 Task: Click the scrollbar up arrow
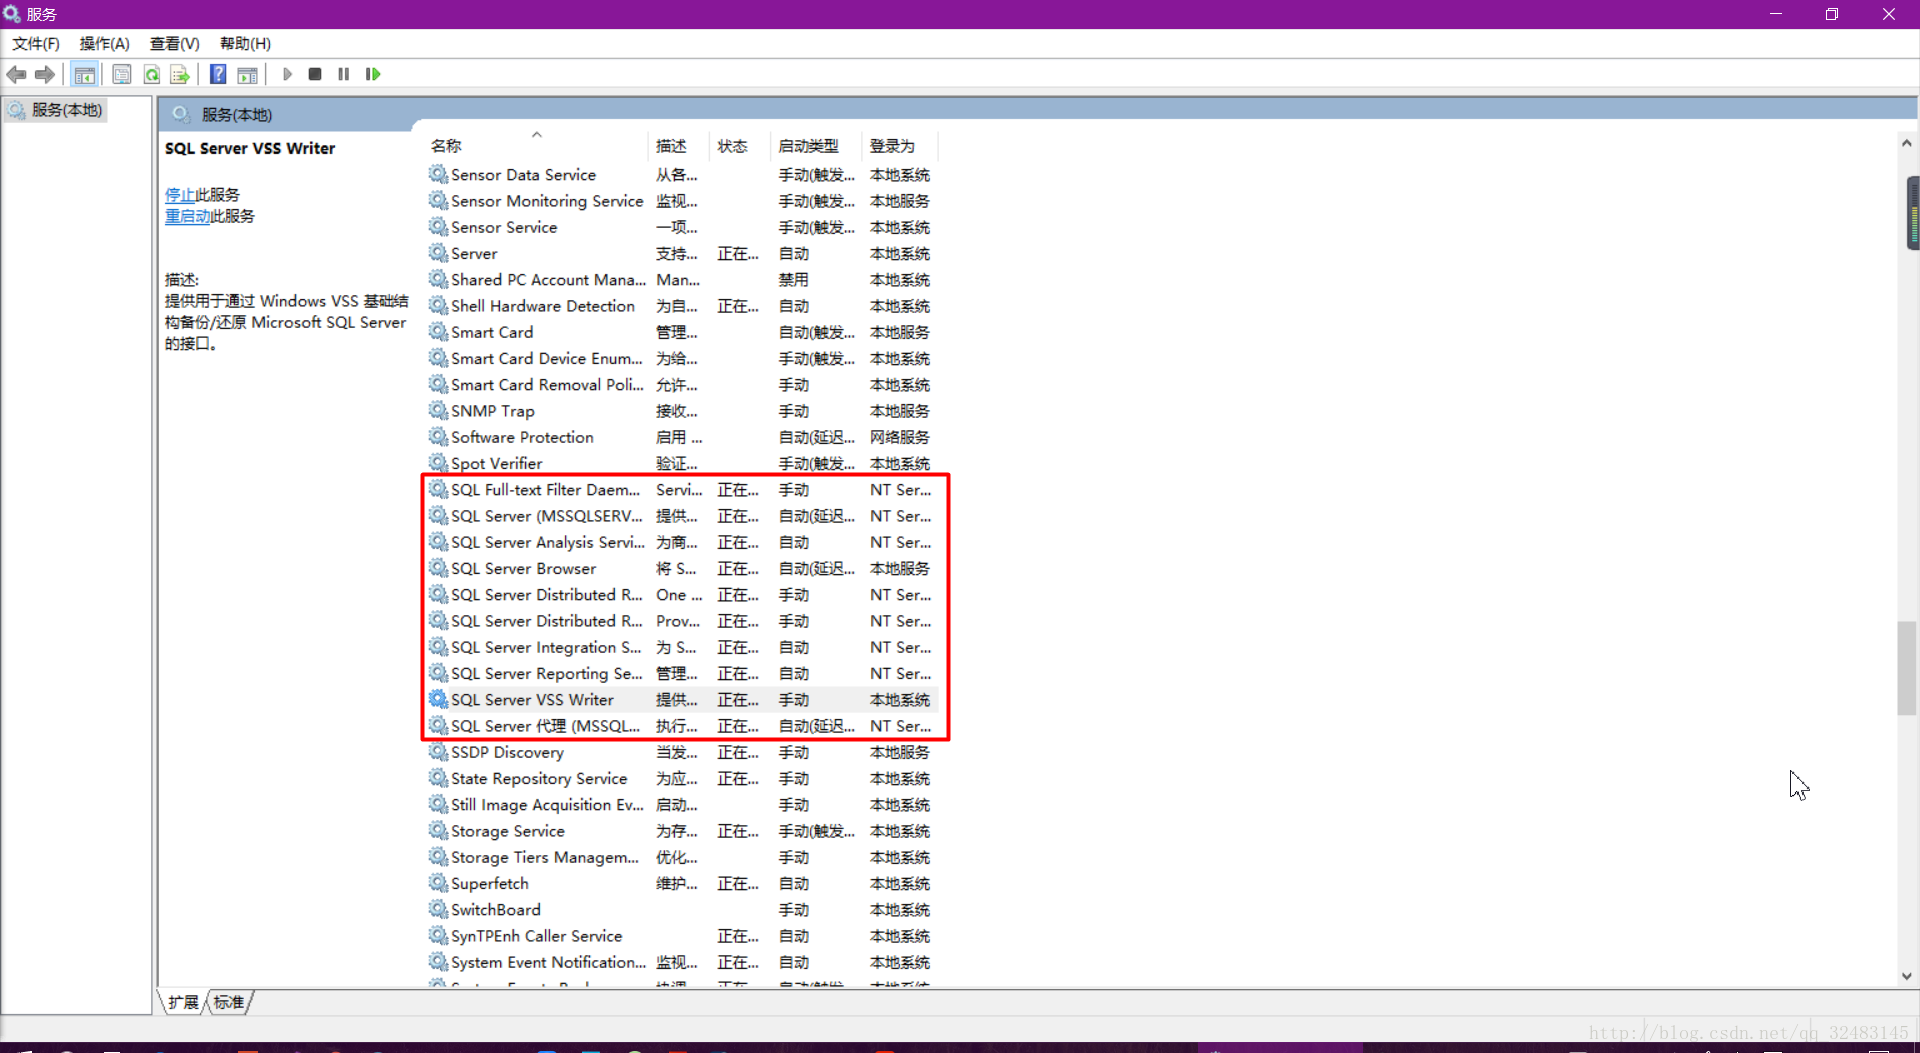(x=1907, y=143)
